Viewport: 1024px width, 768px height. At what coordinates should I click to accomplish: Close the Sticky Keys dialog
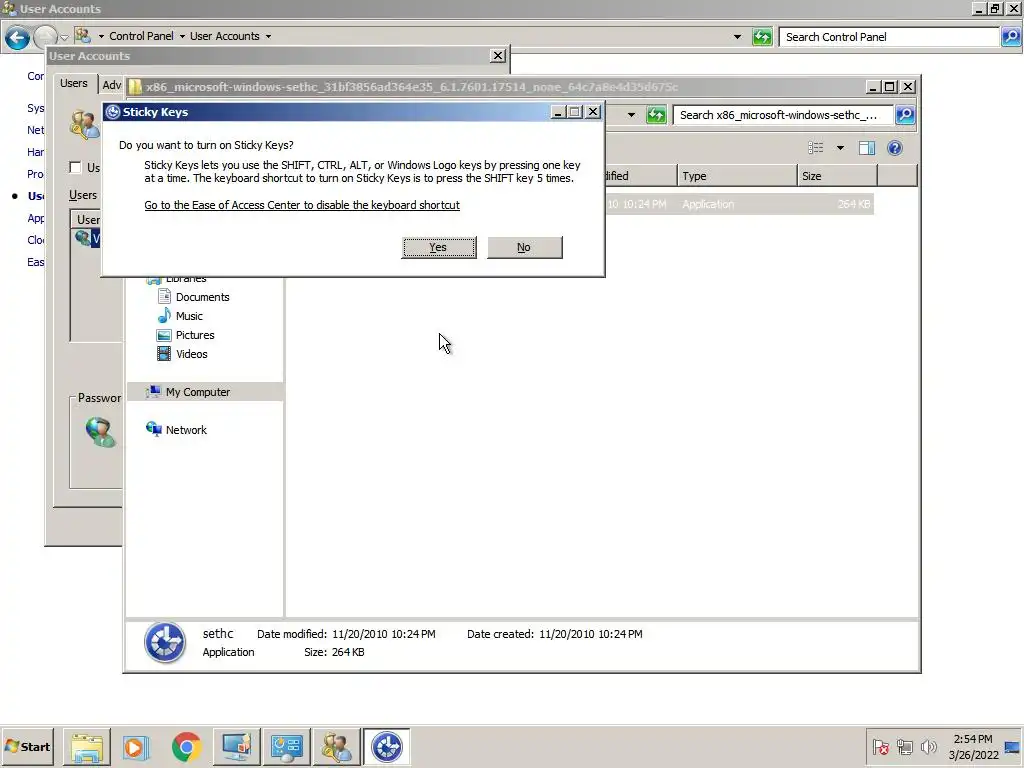[592, 112]
